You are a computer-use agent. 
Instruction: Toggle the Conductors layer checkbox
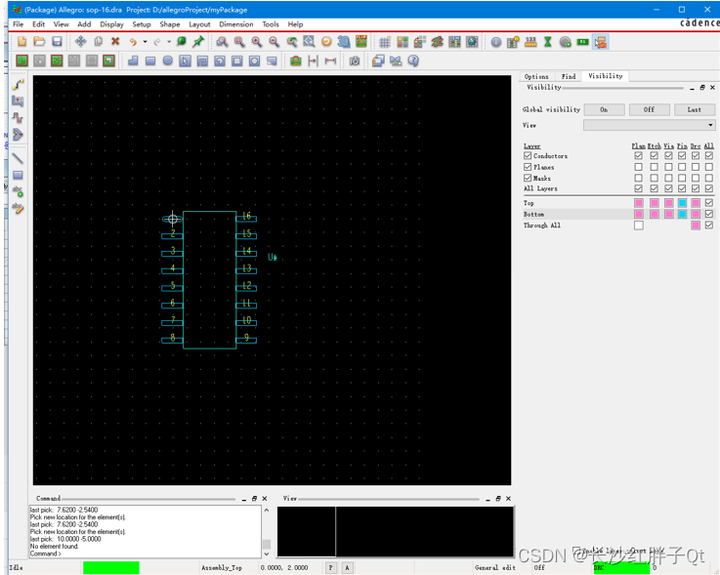click(x=528, y=156)
